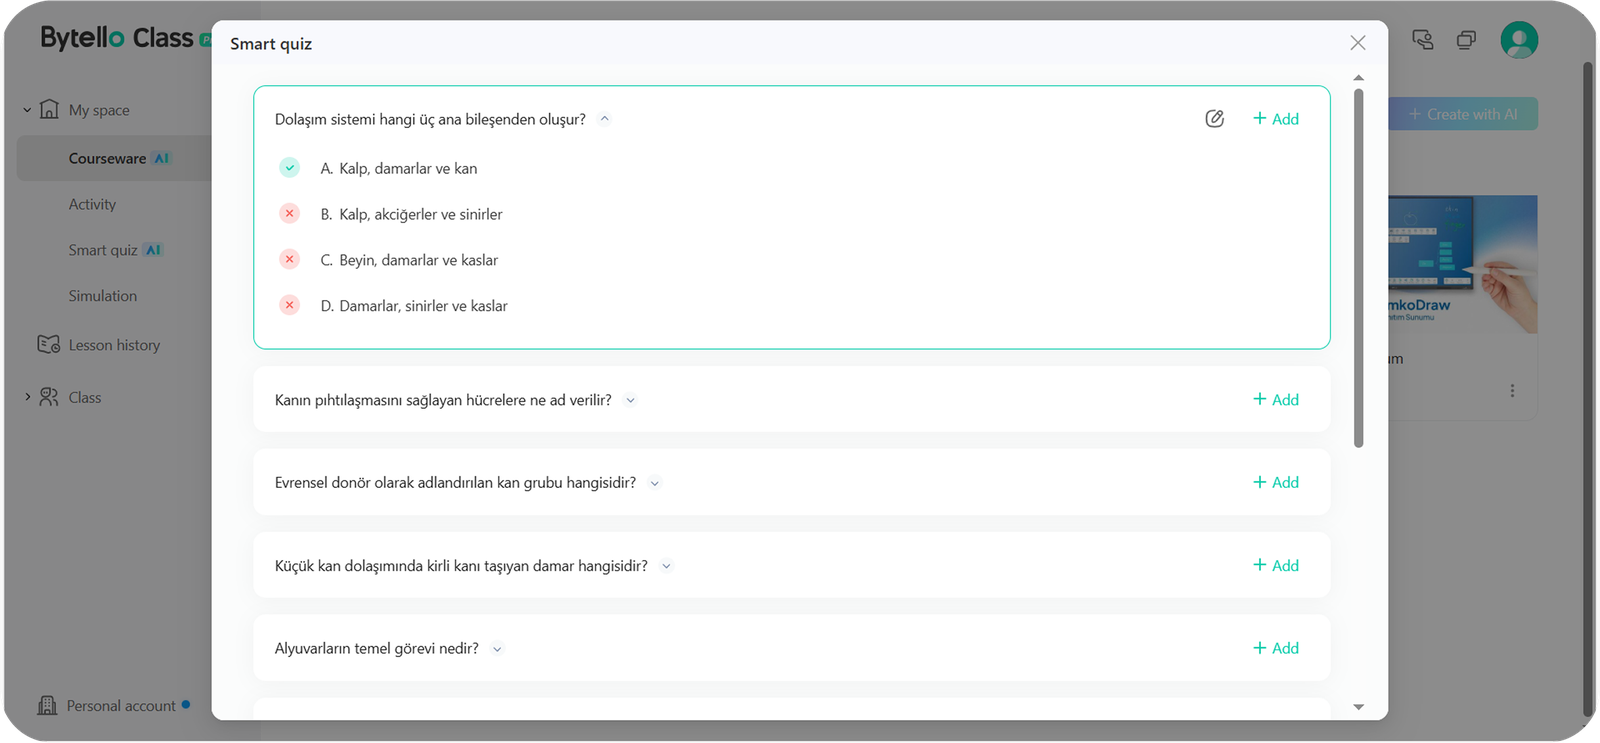Open the user profile avatar
Screen dimensions: 1600x743
[1518, 40]
